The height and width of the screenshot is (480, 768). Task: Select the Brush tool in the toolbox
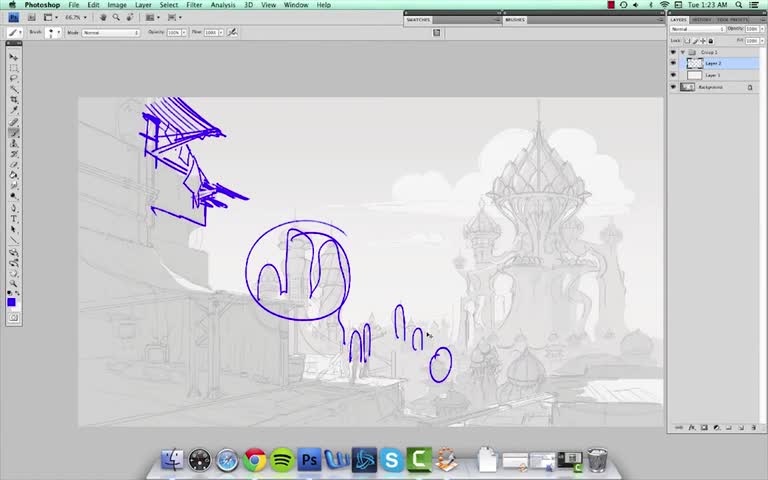pyautogui.click(x=14, y=132)
